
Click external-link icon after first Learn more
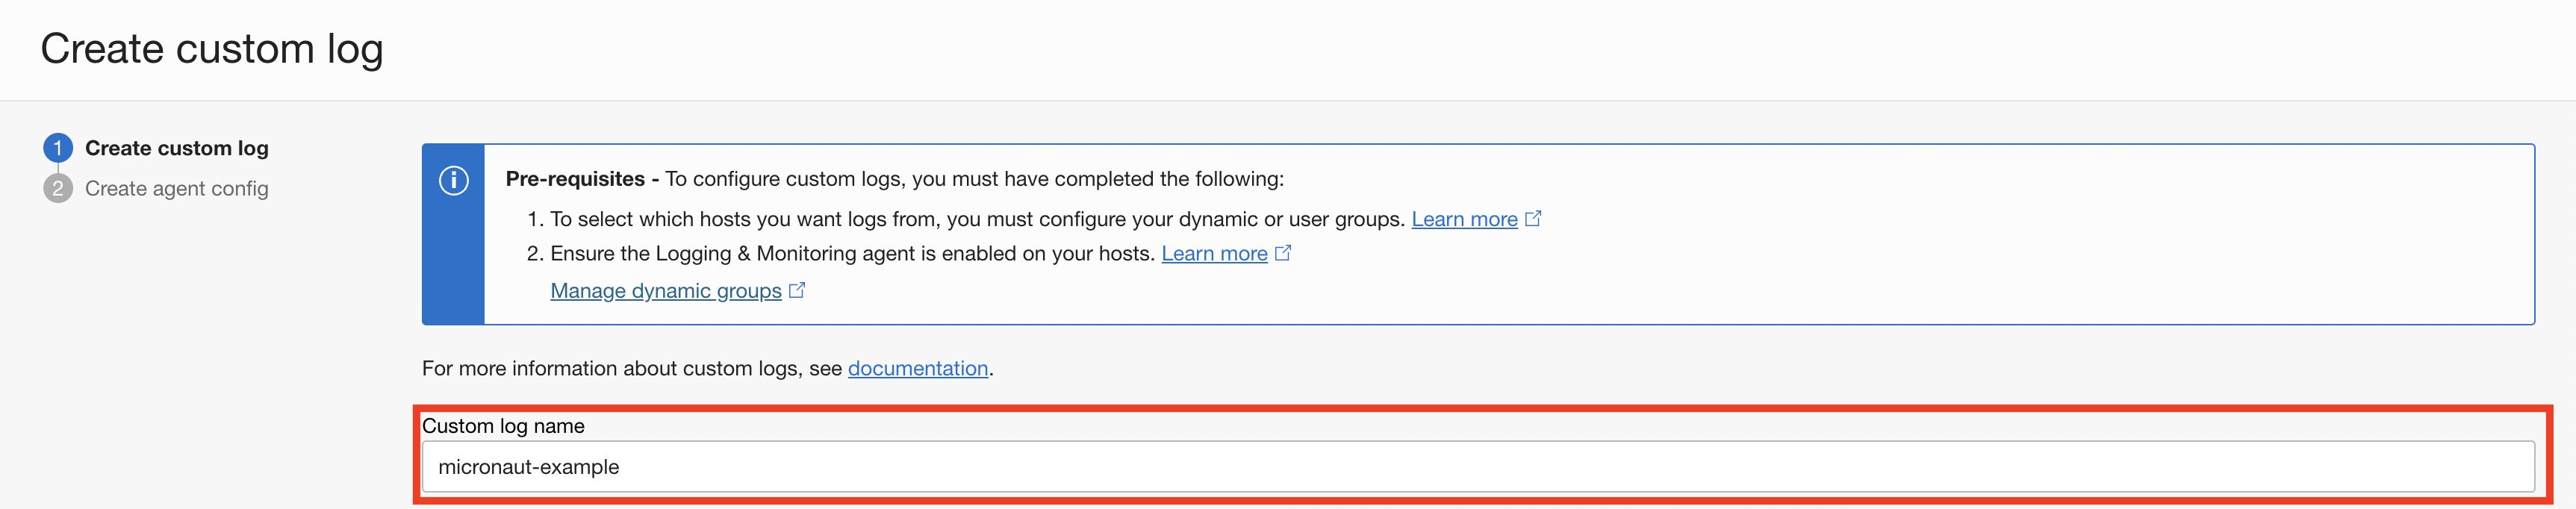[x=1533, y=219]
